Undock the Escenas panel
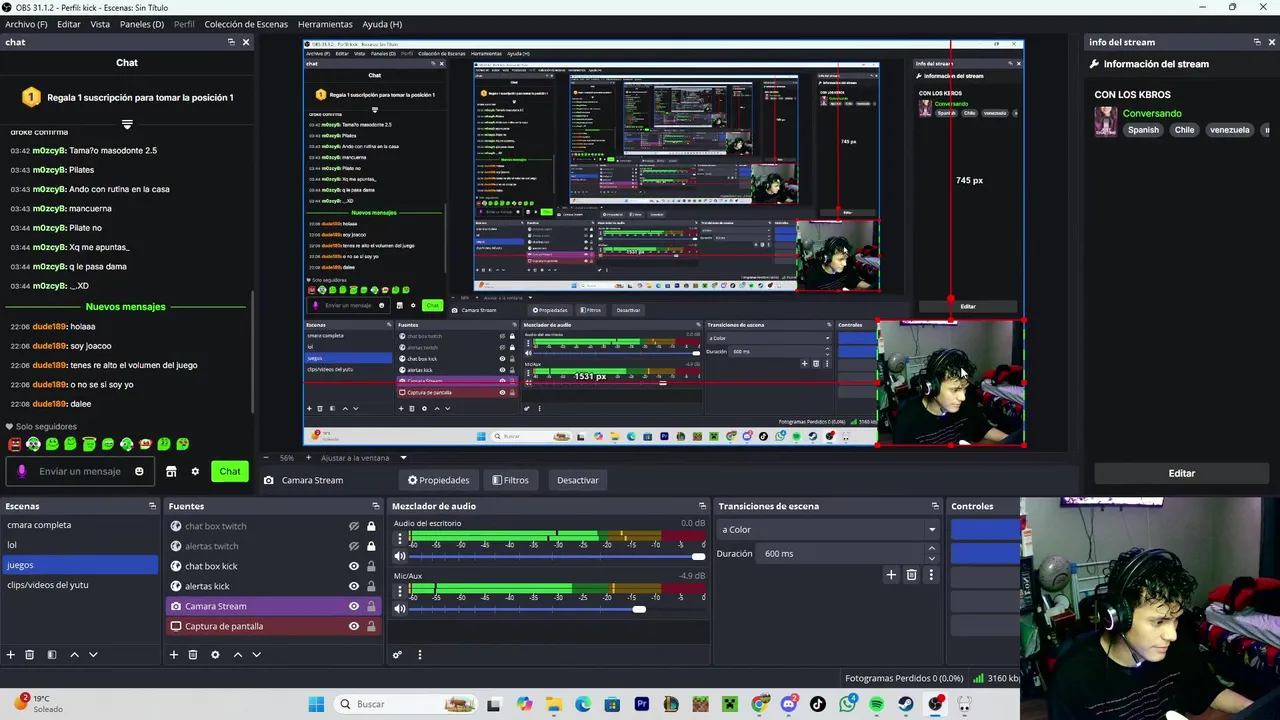The image size is (1280, 720). click(x=152, y=506)
